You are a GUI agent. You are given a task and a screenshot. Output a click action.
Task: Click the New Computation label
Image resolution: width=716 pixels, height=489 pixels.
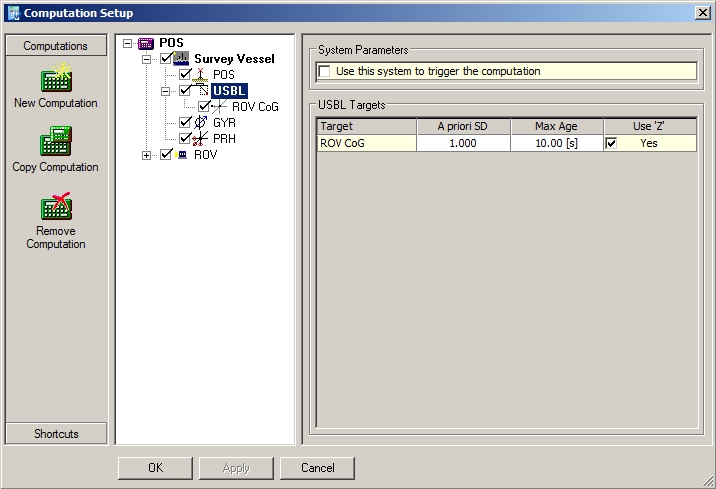point(56,103)
